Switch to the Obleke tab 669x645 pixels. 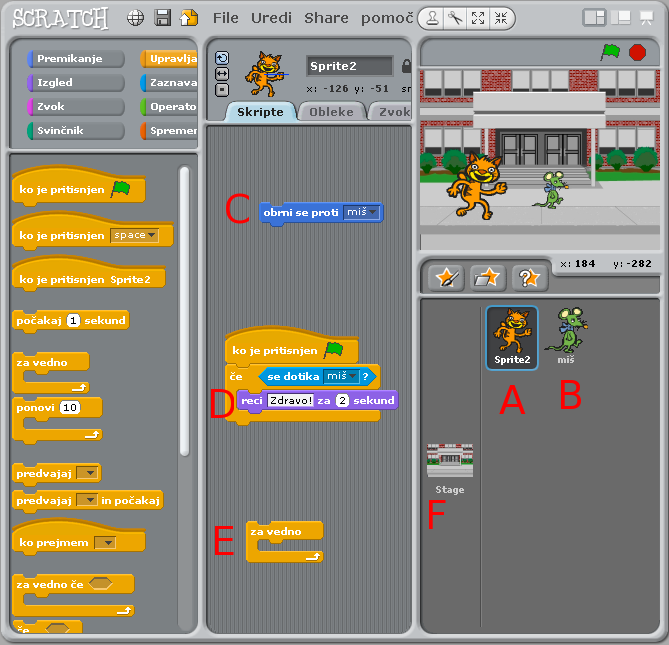331,112
